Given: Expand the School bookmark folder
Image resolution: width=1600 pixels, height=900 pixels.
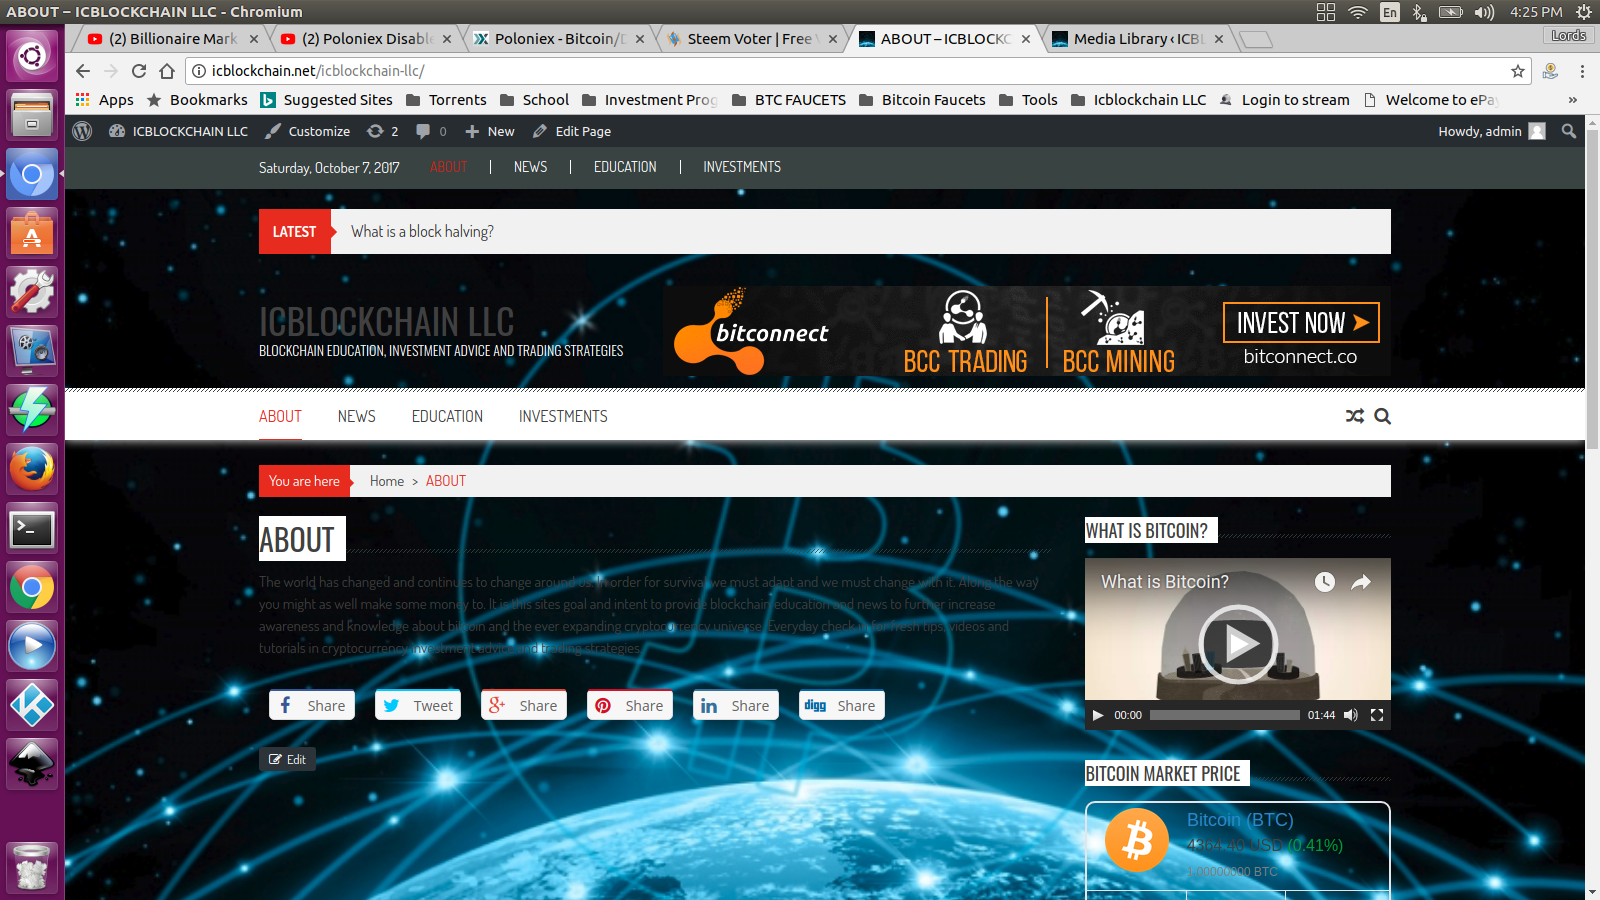Looking at the screenshot, I should 534,100.
